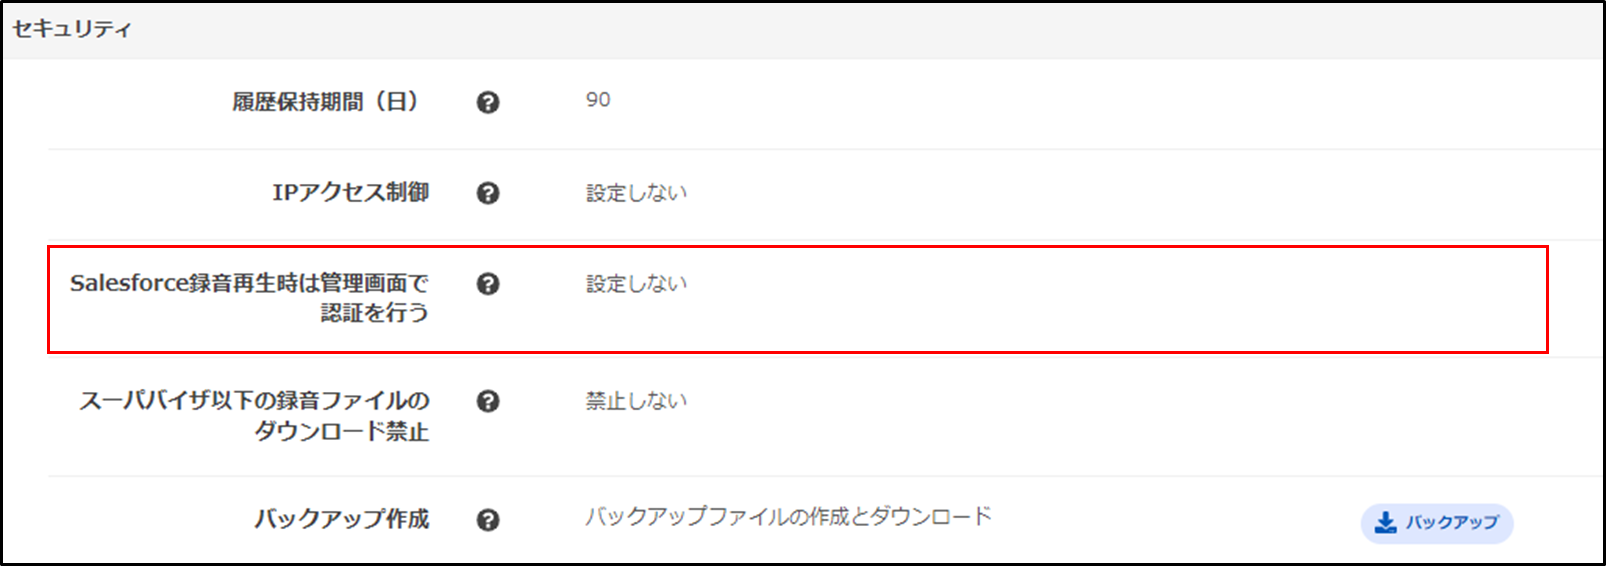Click the バックアップ button
This screenshot has width=1606, height=566.
coord(1437,523)
